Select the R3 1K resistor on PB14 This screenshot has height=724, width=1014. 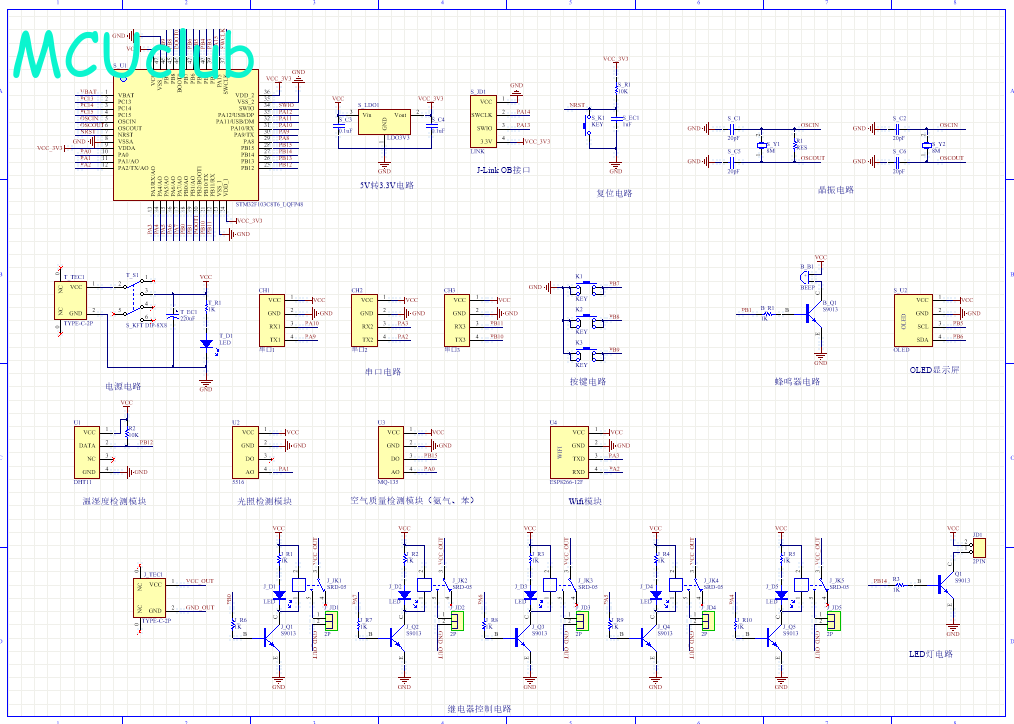point(898,584)
